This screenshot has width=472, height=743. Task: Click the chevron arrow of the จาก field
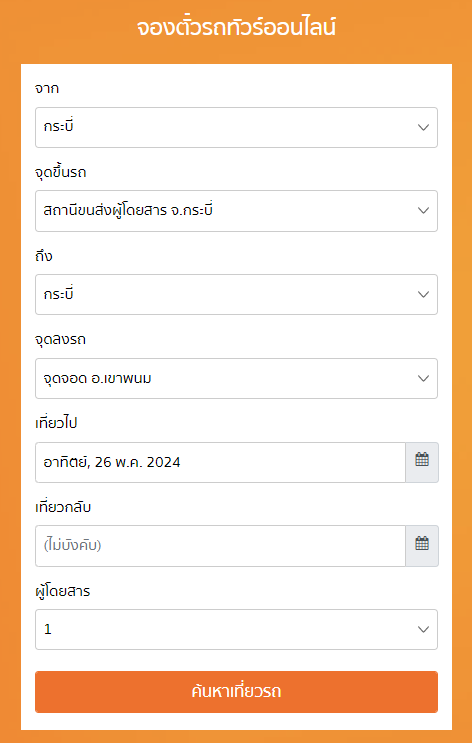pos(423,127)
